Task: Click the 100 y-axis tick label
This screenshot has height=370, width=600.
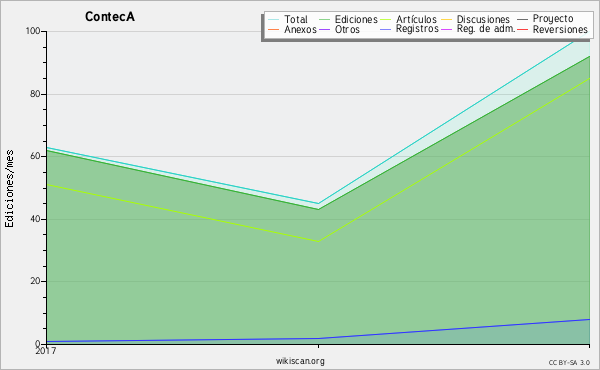Action: click(x=33, y=31)
